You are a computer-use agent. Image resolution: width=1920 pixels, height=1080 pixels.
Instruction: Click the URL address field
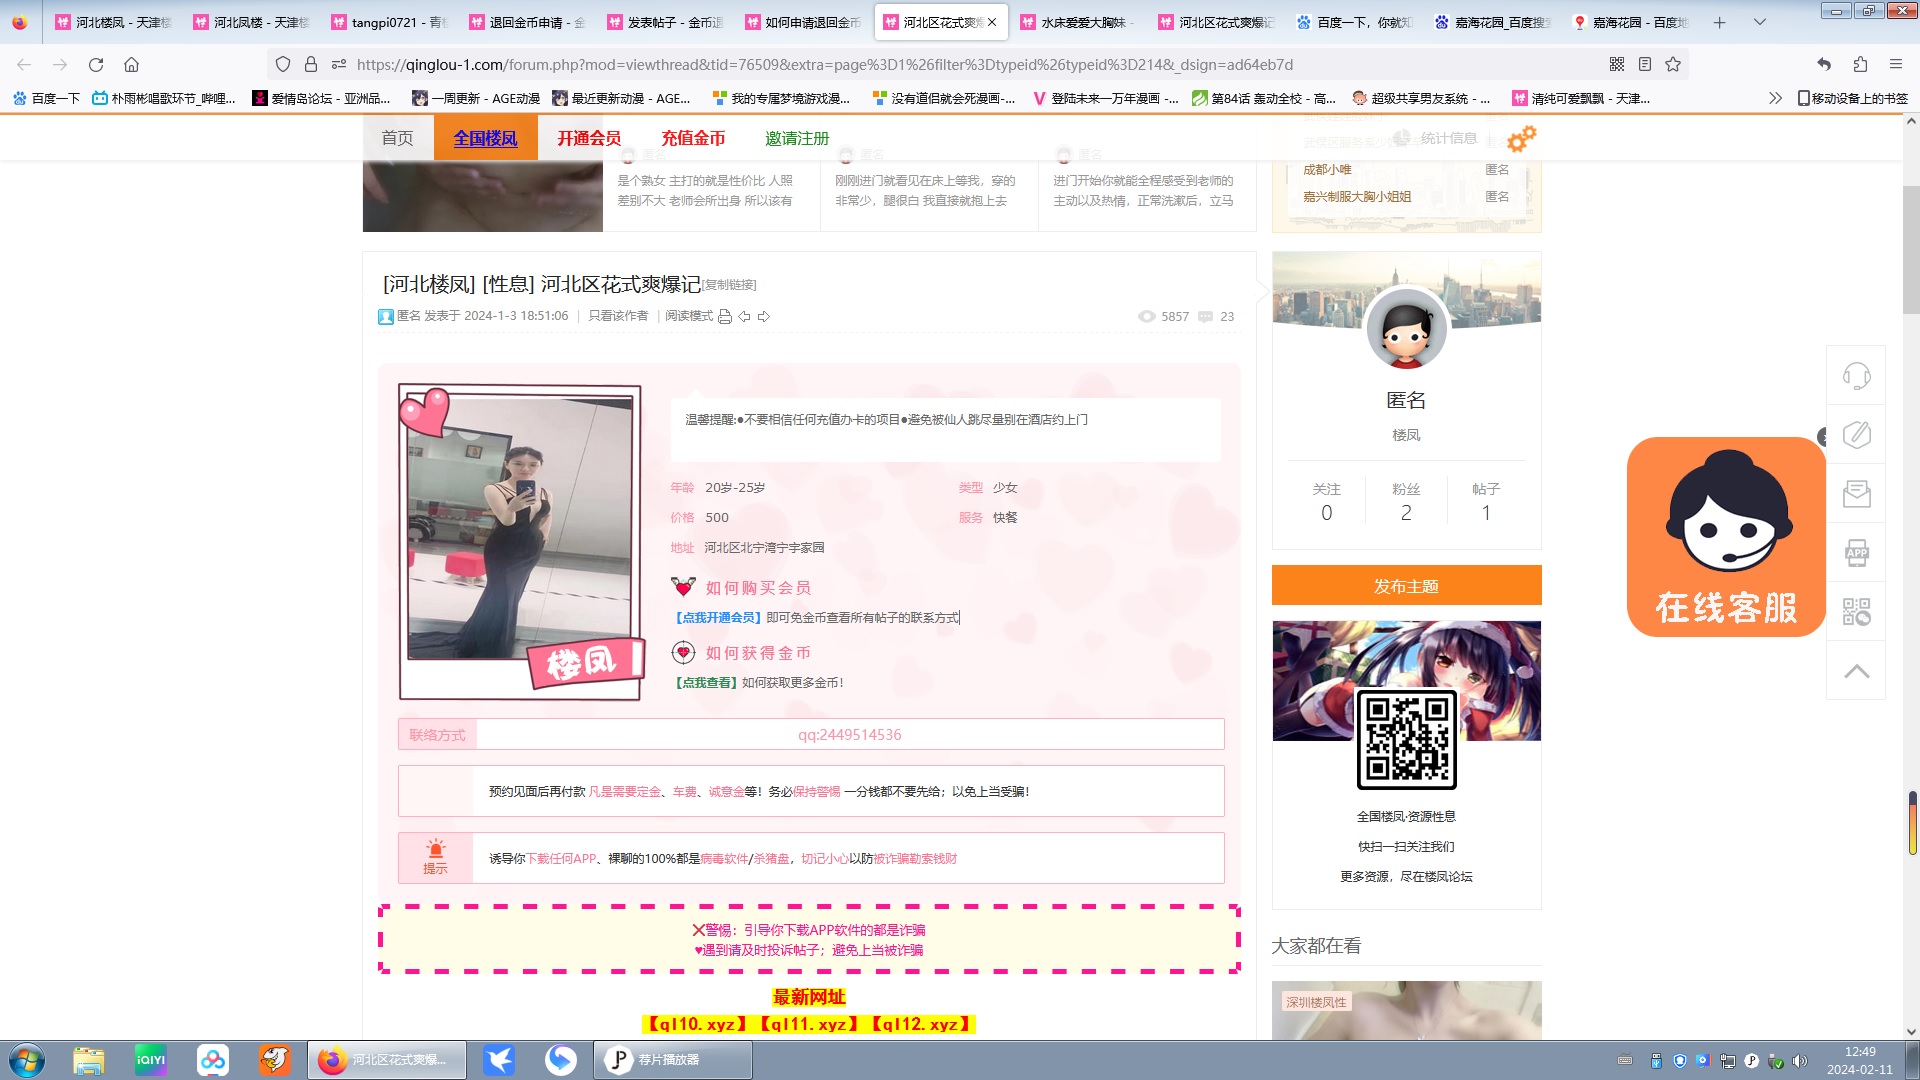click(x=824, y=64)
